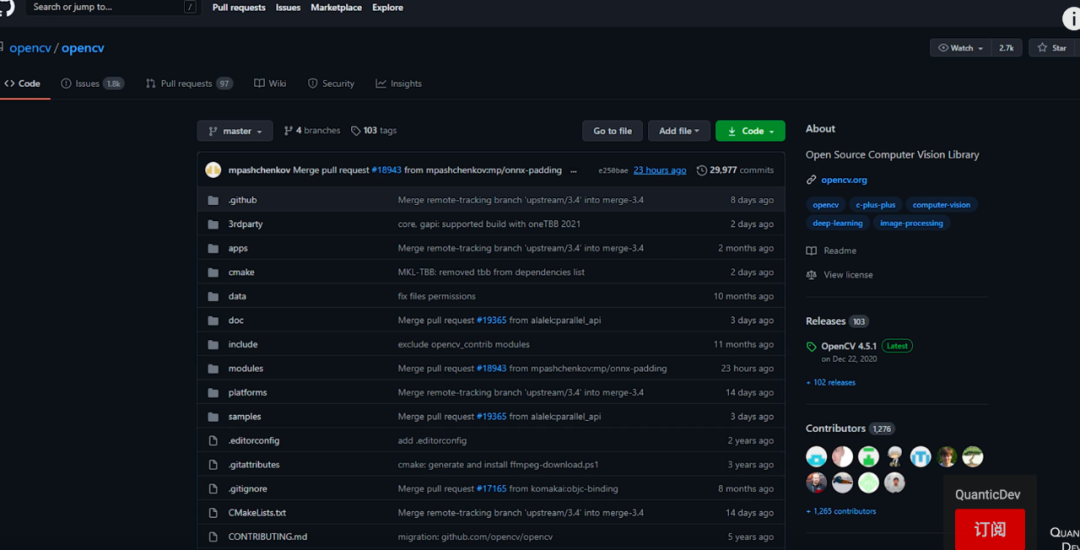Viewport: 1080px width, 550px height.
Task: Open the Insights tab
Action: (399, 83)
